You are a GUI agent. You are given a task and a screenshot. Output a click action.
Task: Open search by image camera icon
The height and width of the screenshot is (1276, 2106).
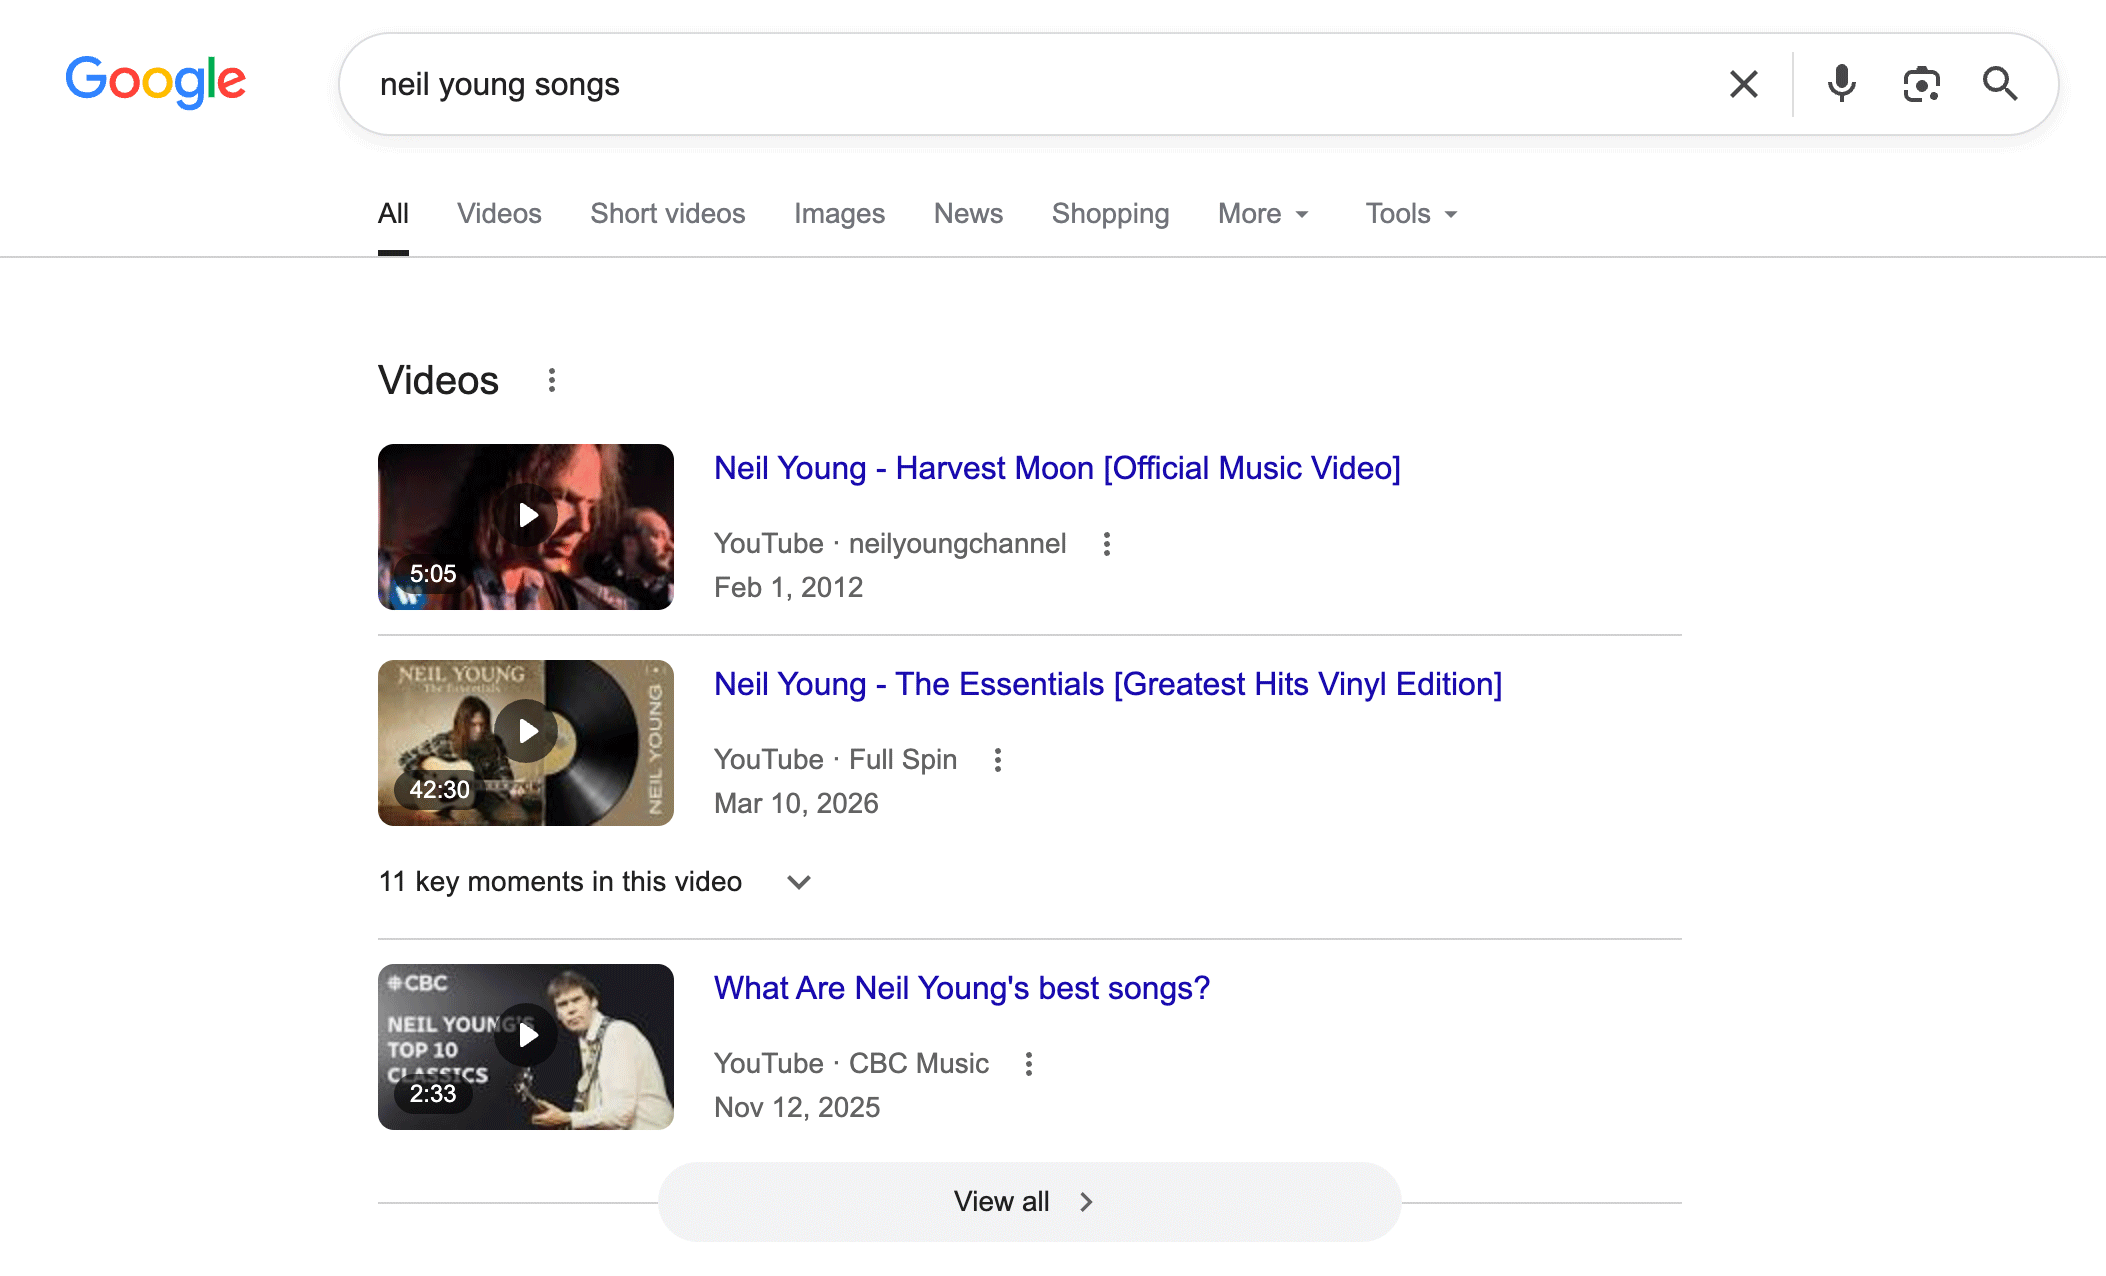[1921, 84]
